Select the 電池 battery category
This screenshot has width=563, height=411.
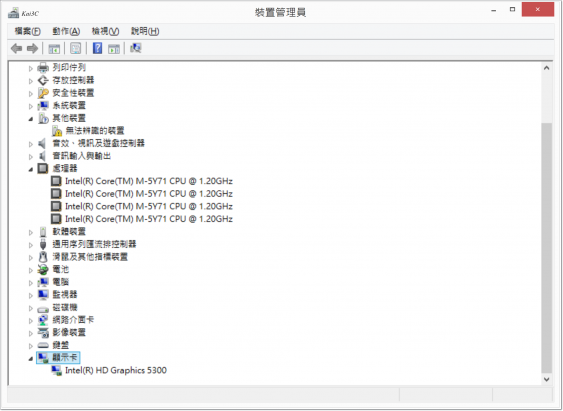(x=60, y=269)
